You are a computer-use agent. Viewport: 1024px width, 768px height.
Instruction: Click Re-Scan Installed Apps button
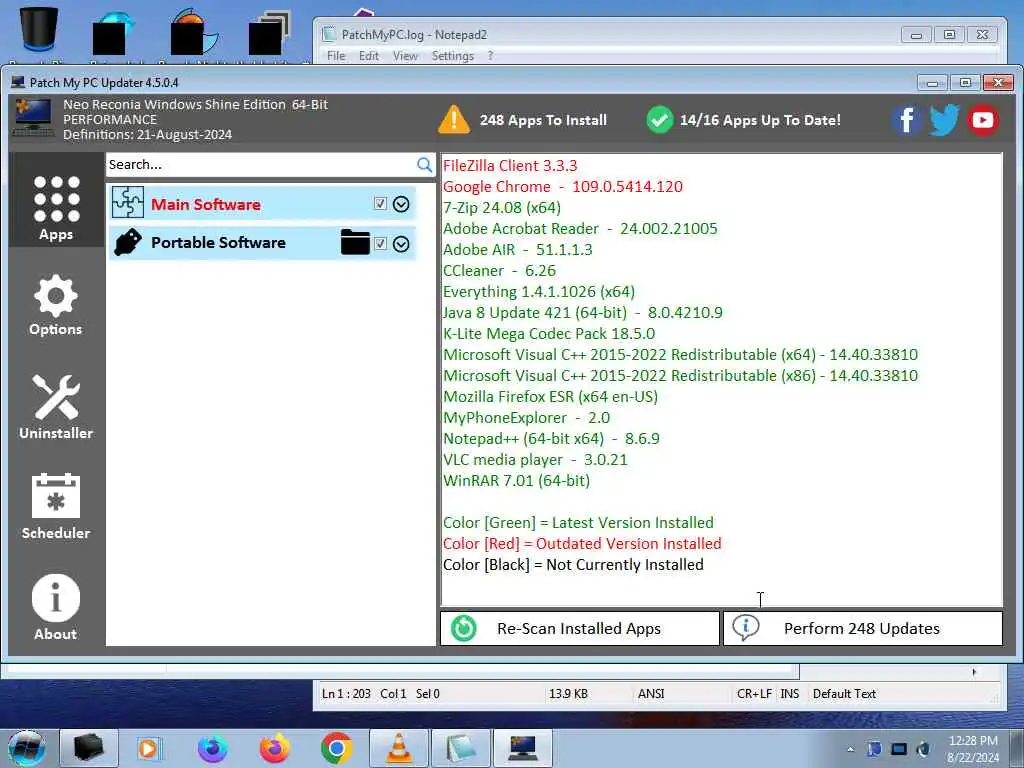tap(580, 628)
